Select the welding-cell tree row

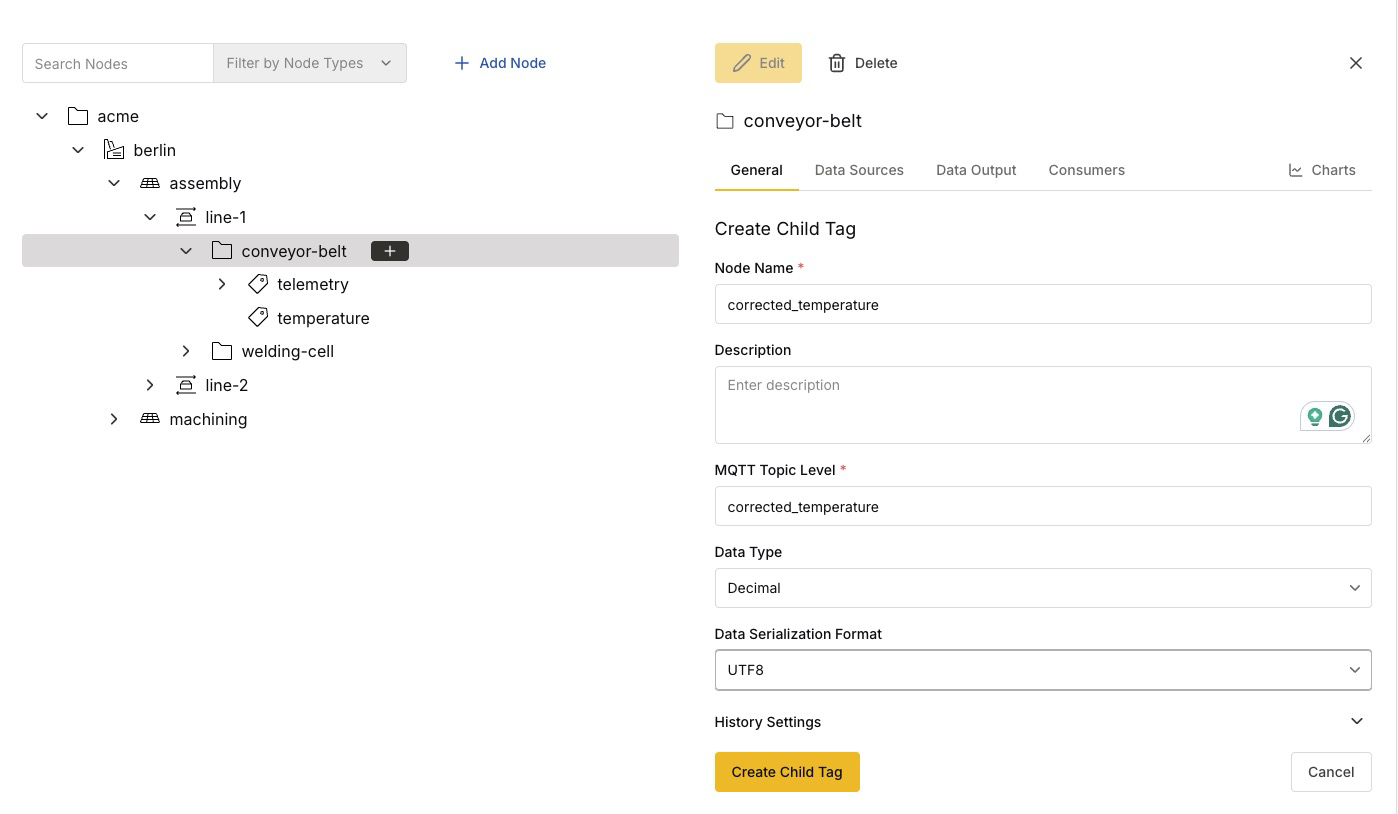pos(350,351)
